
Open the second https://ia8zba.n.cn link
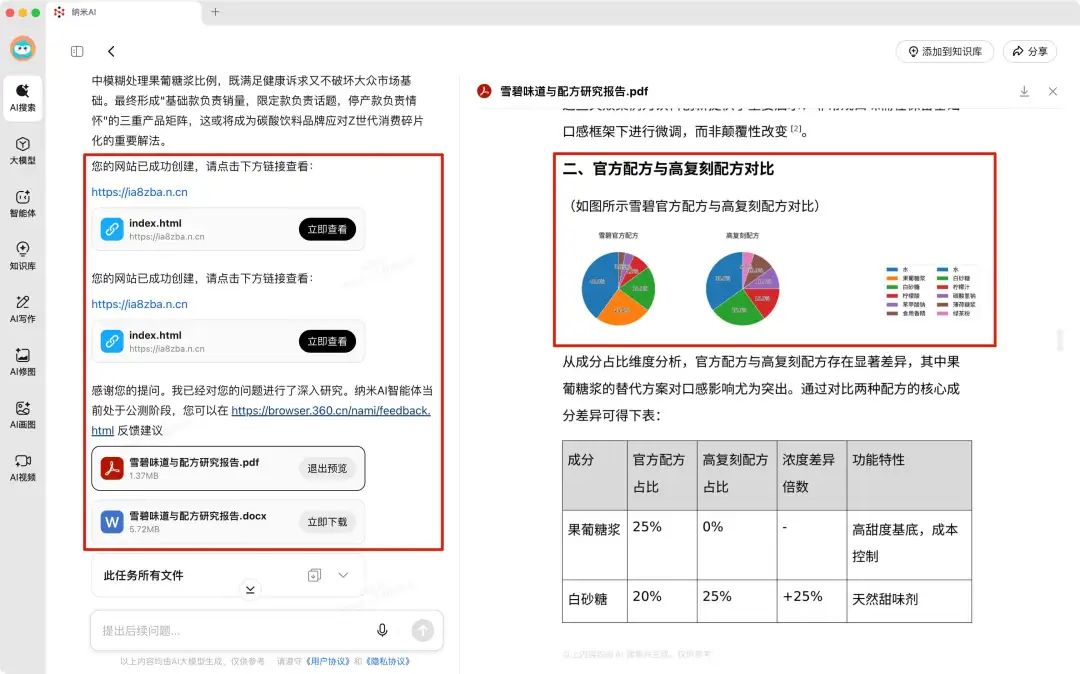pyautogui.click(x=140, y=304)
